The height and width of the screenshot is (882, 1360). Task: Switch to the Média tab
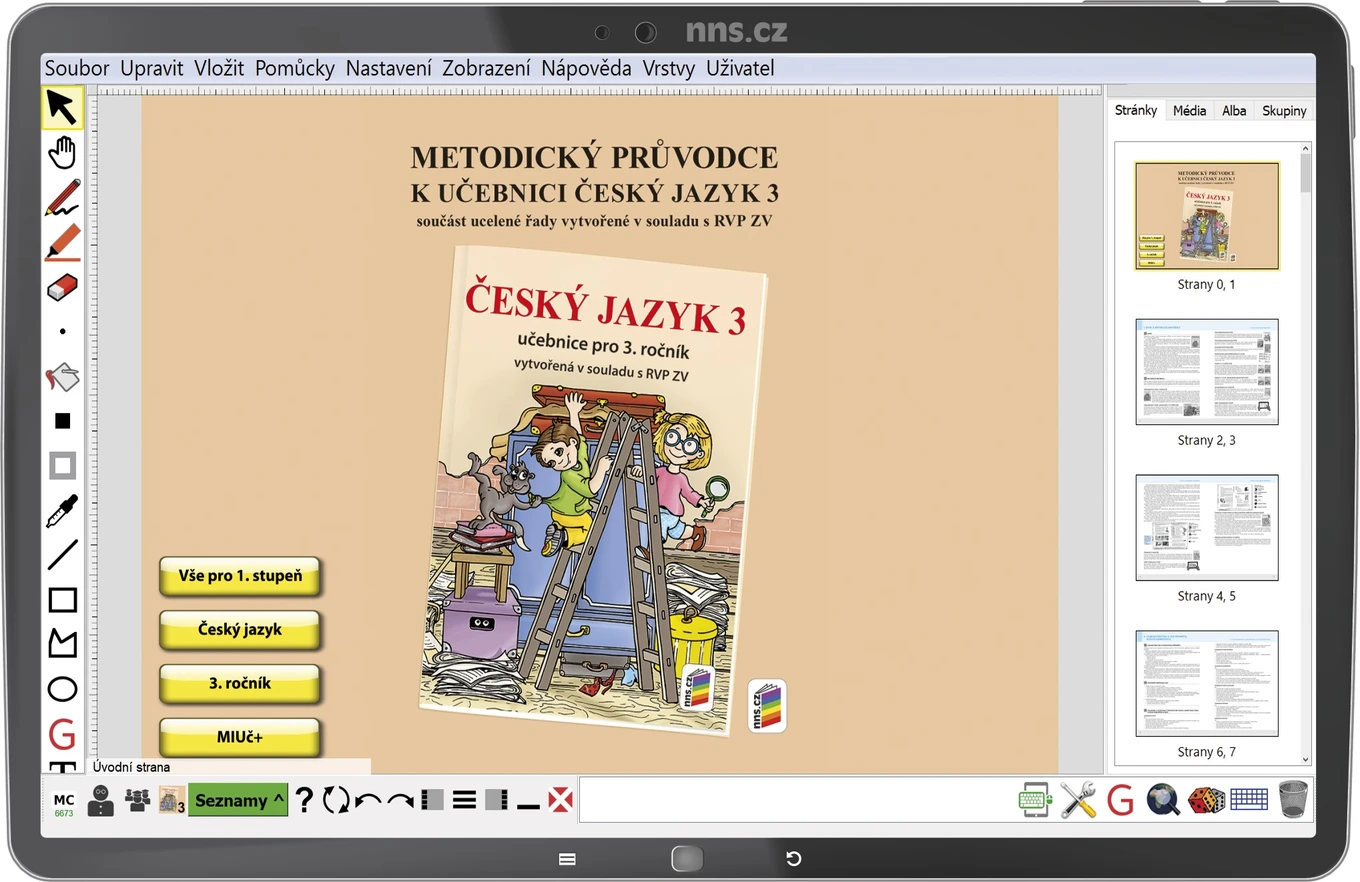[x=1189, y=111]
